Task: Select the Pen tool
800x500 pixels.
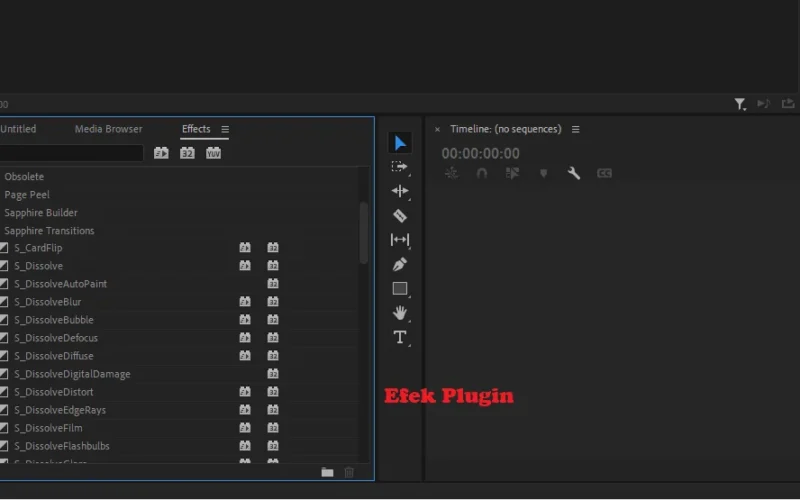Action: [400, 264]
